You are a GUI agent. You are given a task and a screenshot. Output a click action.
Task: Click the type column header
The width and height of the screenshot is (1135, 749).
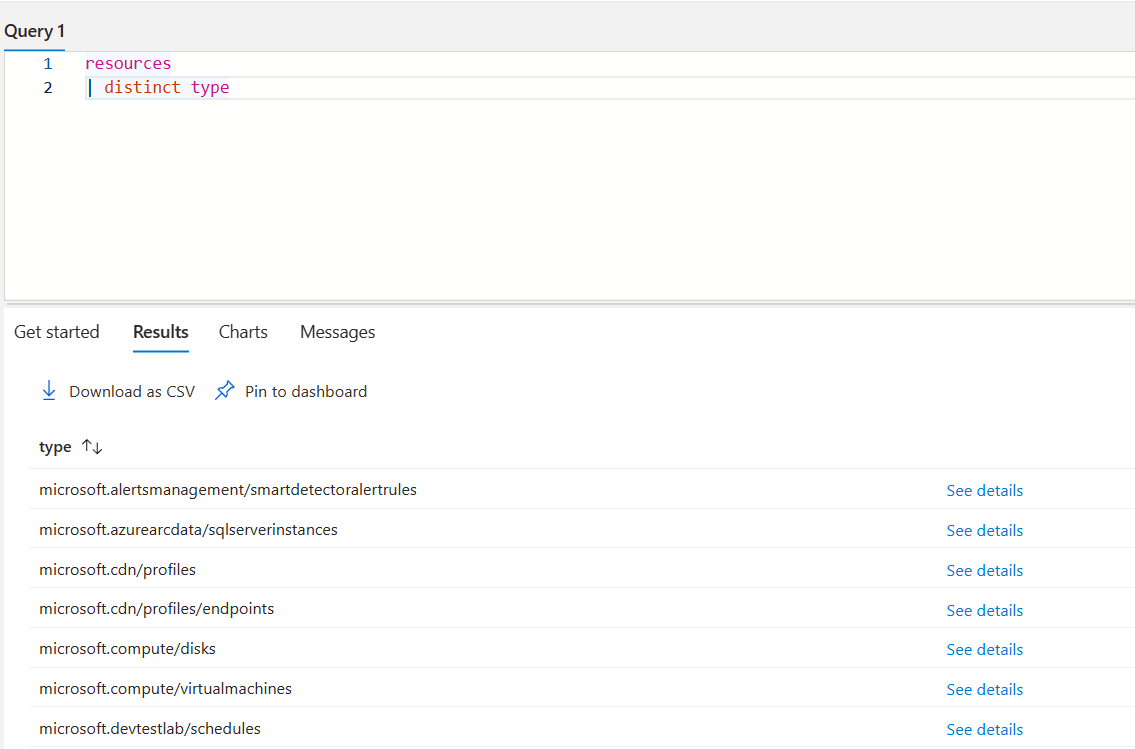[55, 446]
